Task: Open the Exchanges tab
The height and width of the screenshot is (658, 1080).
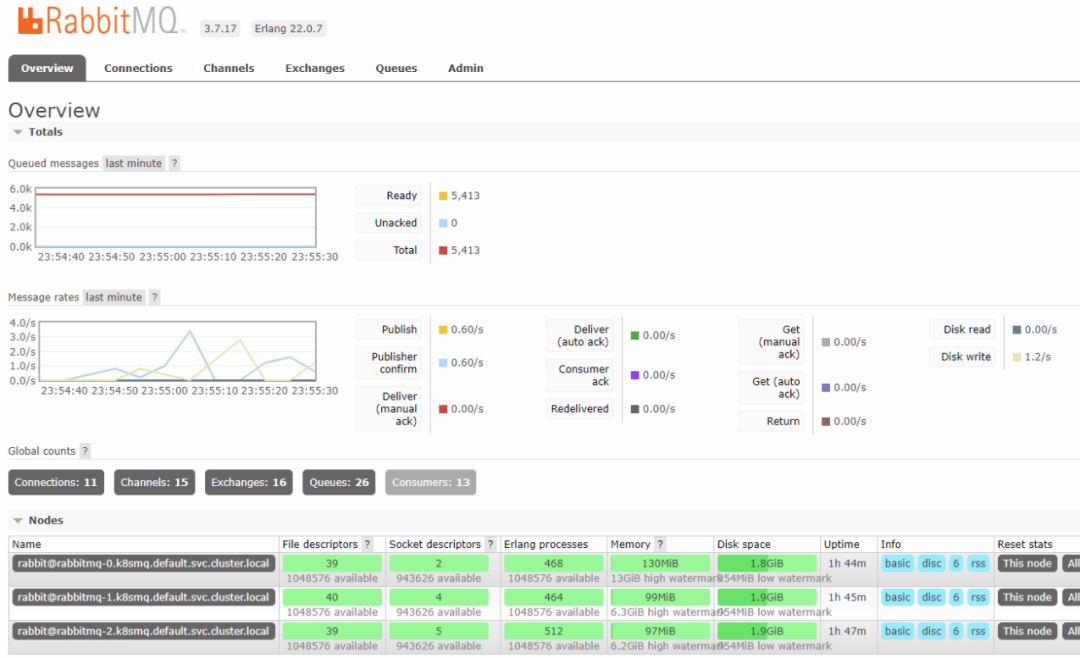Action: coord(315,68)
